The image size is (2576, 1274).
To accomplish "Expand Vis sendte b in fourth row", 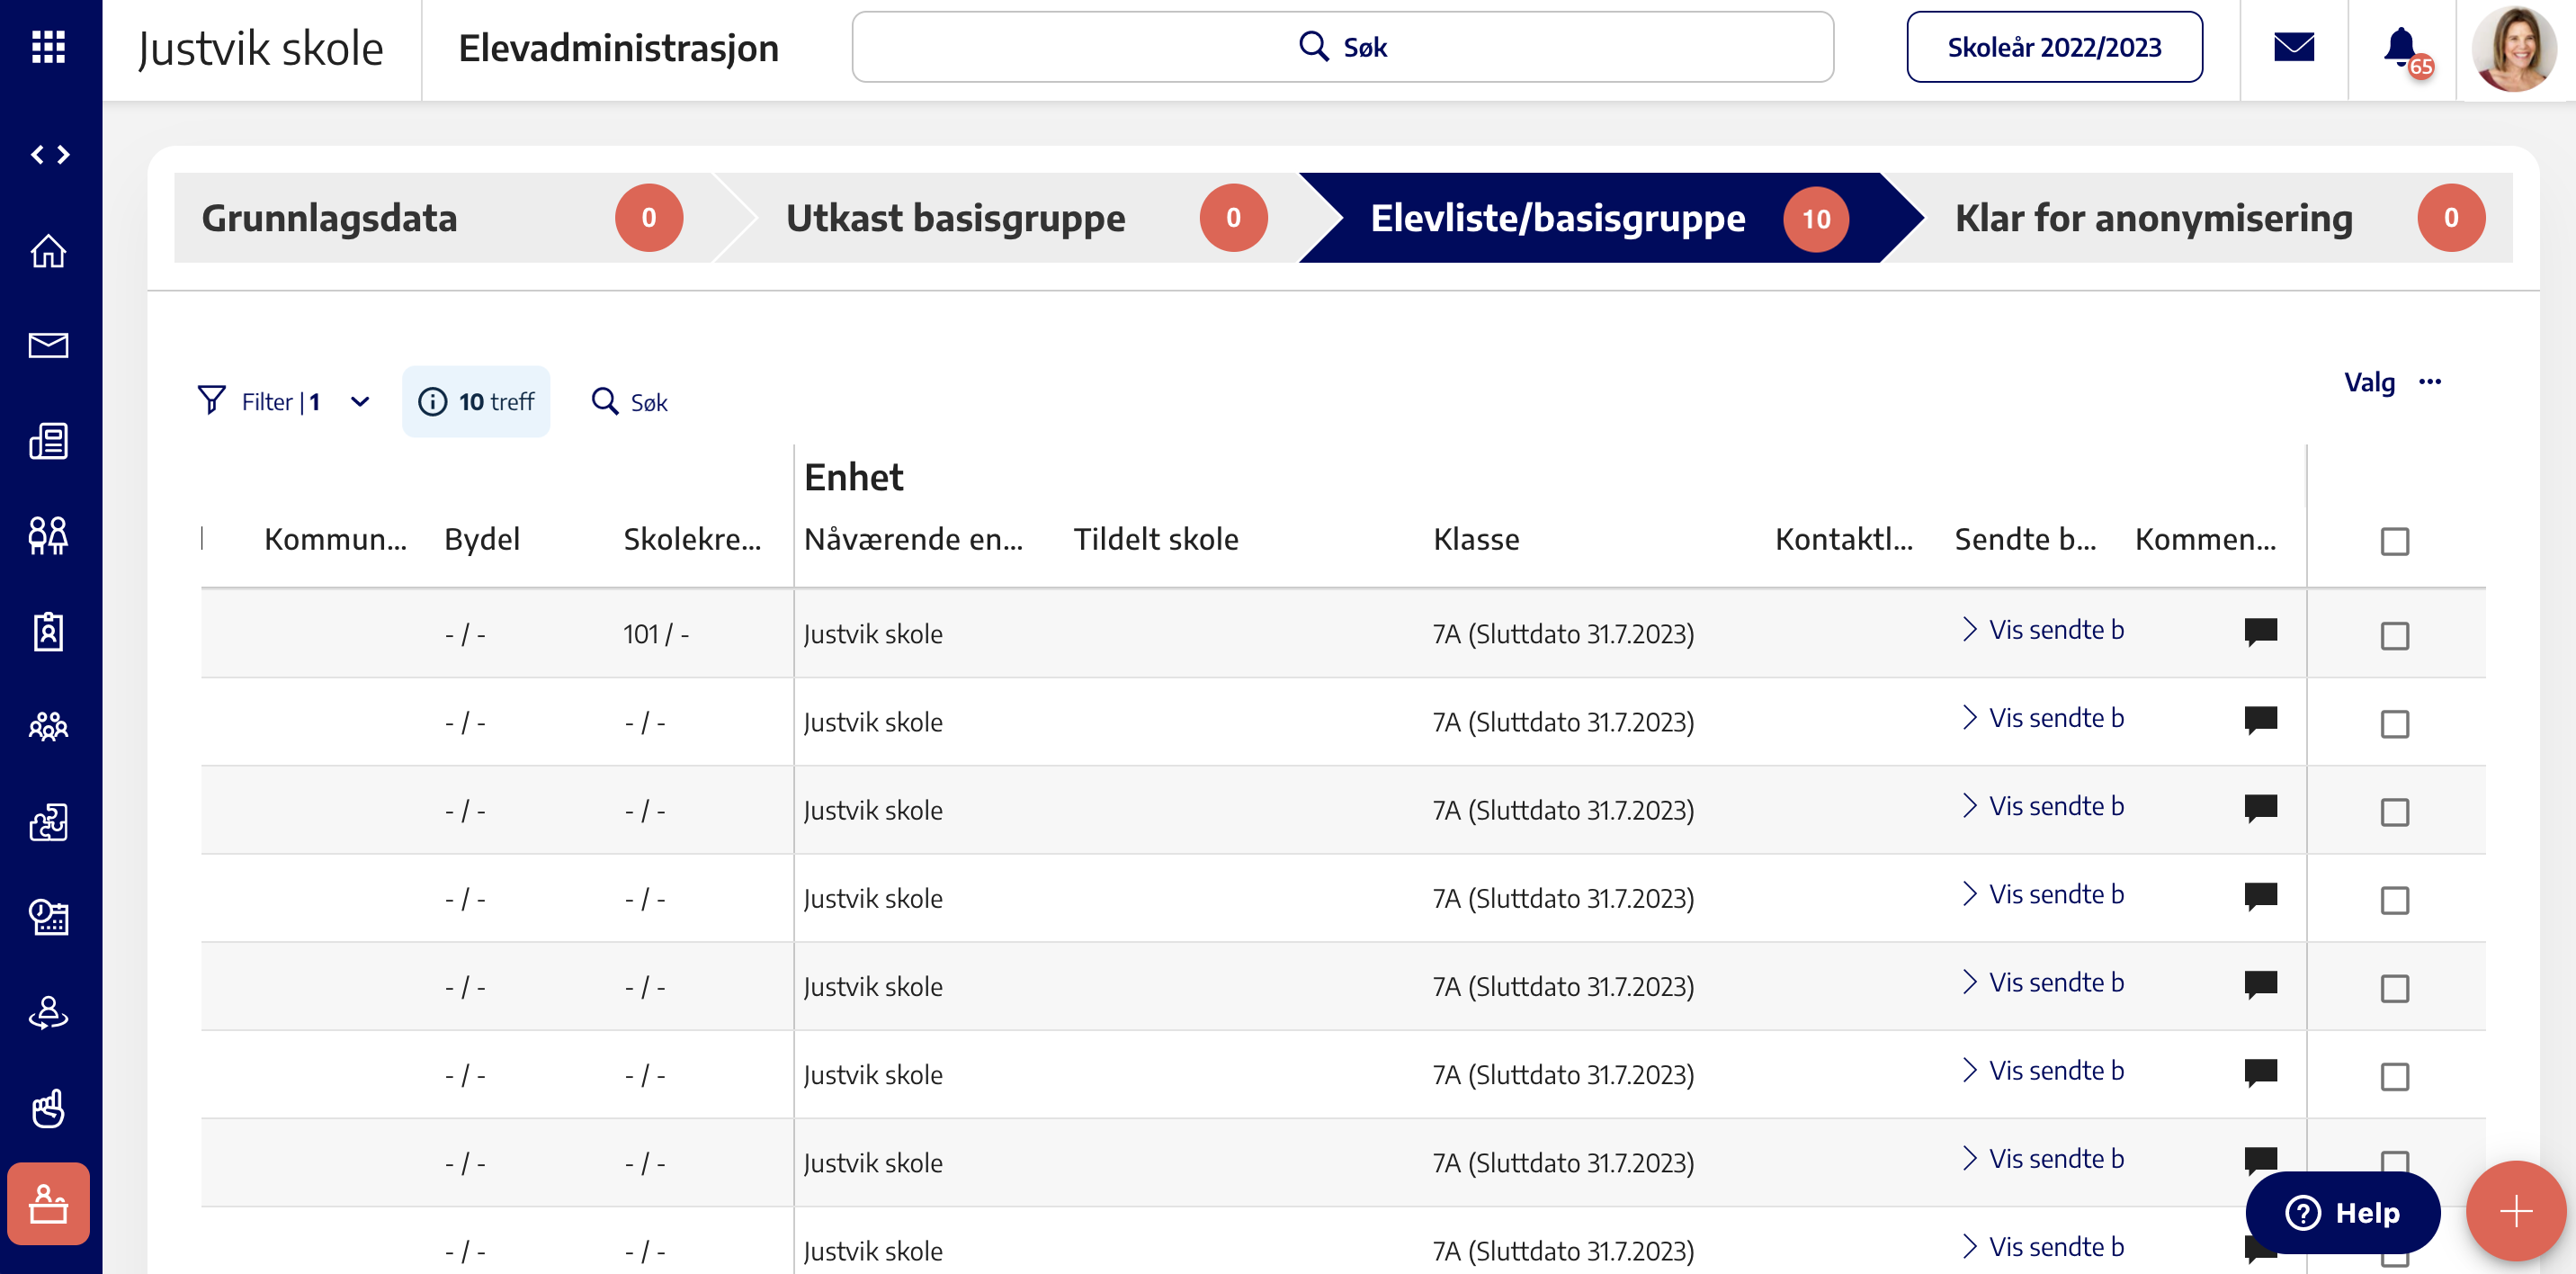I will coord(2043,894).
